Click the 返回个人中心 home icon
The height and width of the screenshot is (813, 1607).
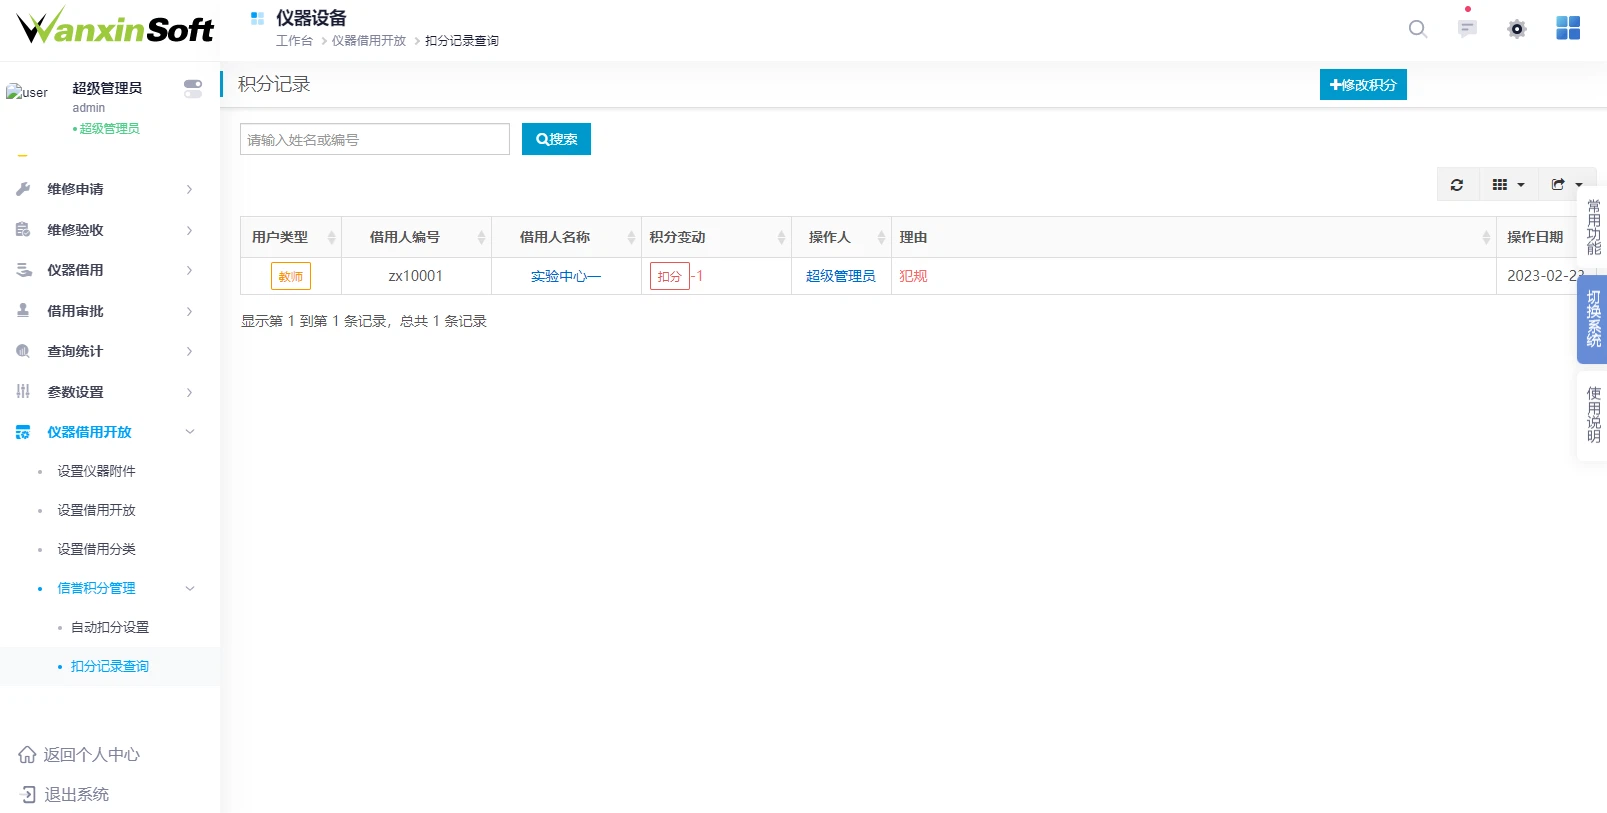tap(27, 755)
